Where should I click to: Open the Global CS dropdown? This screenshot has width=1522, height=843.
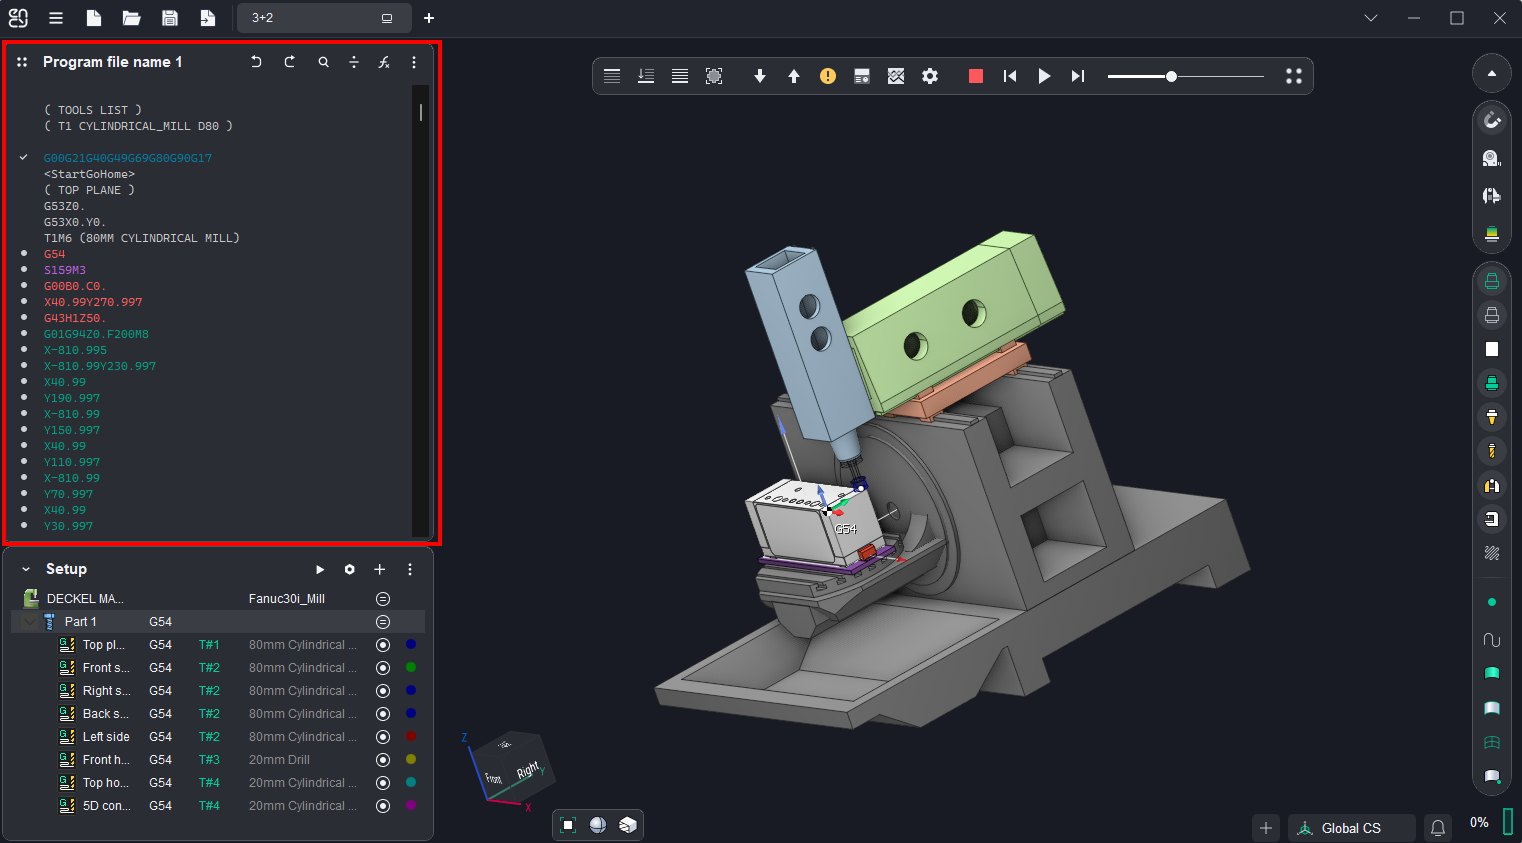(1350, 828)
